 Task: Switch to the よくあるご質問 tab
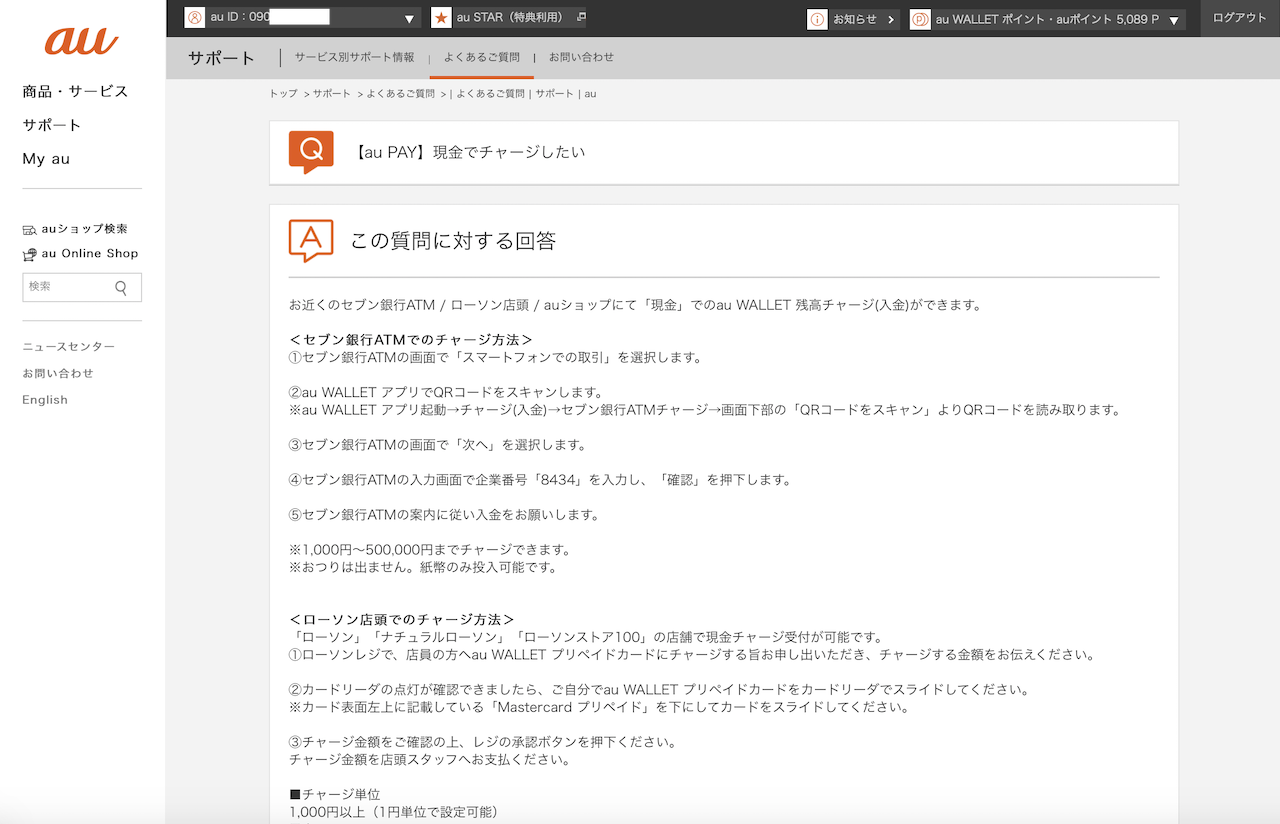[x=481, y=58]
